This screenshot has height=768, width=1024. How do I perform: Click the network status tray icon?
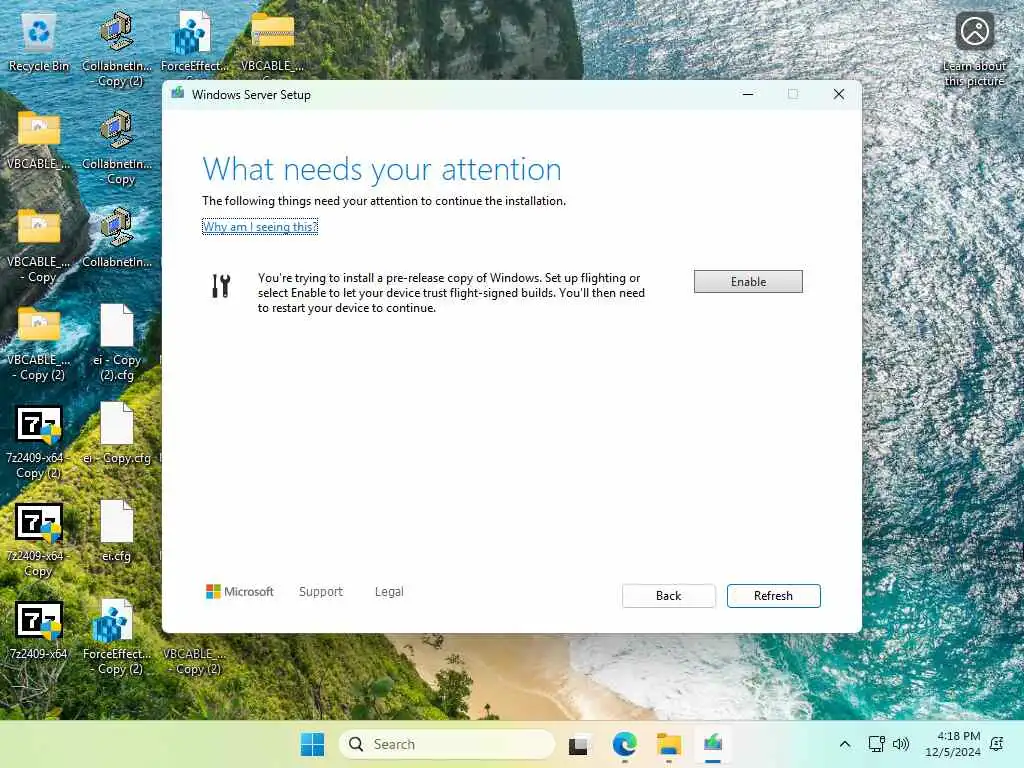pos(876,744)
